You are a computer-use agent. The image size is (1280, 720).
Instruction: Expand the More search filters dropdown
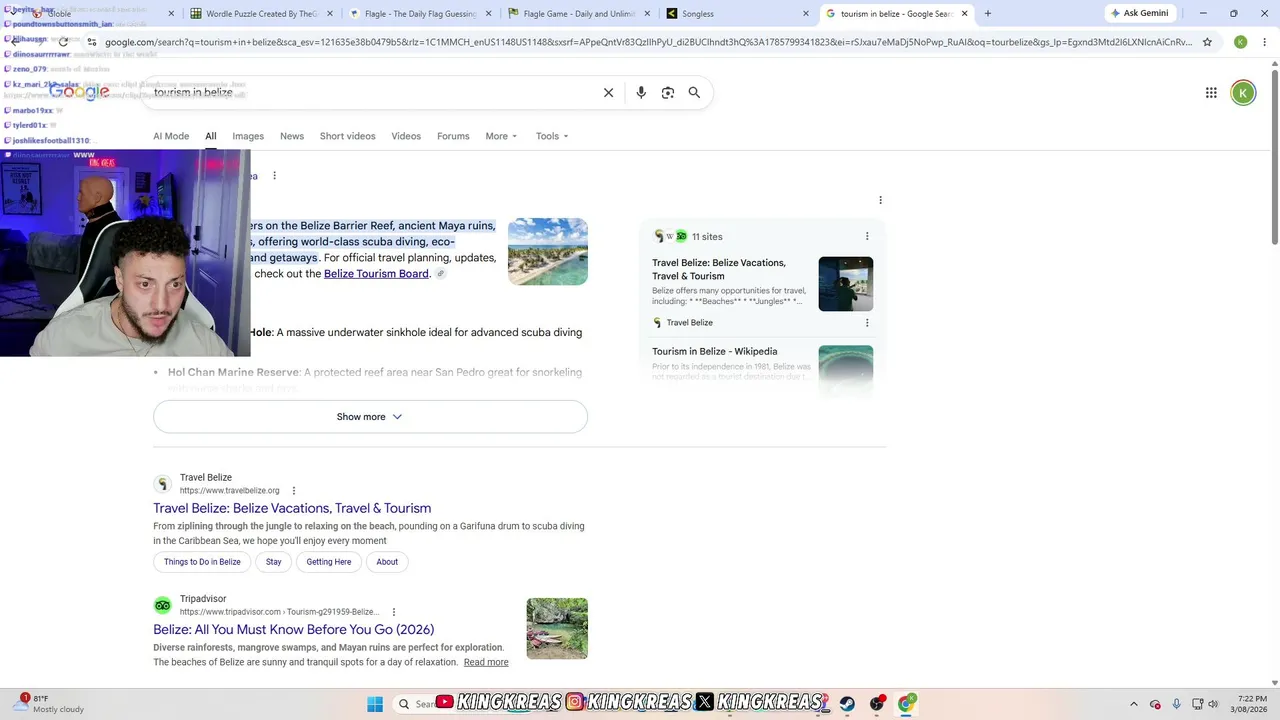[501, 136]
